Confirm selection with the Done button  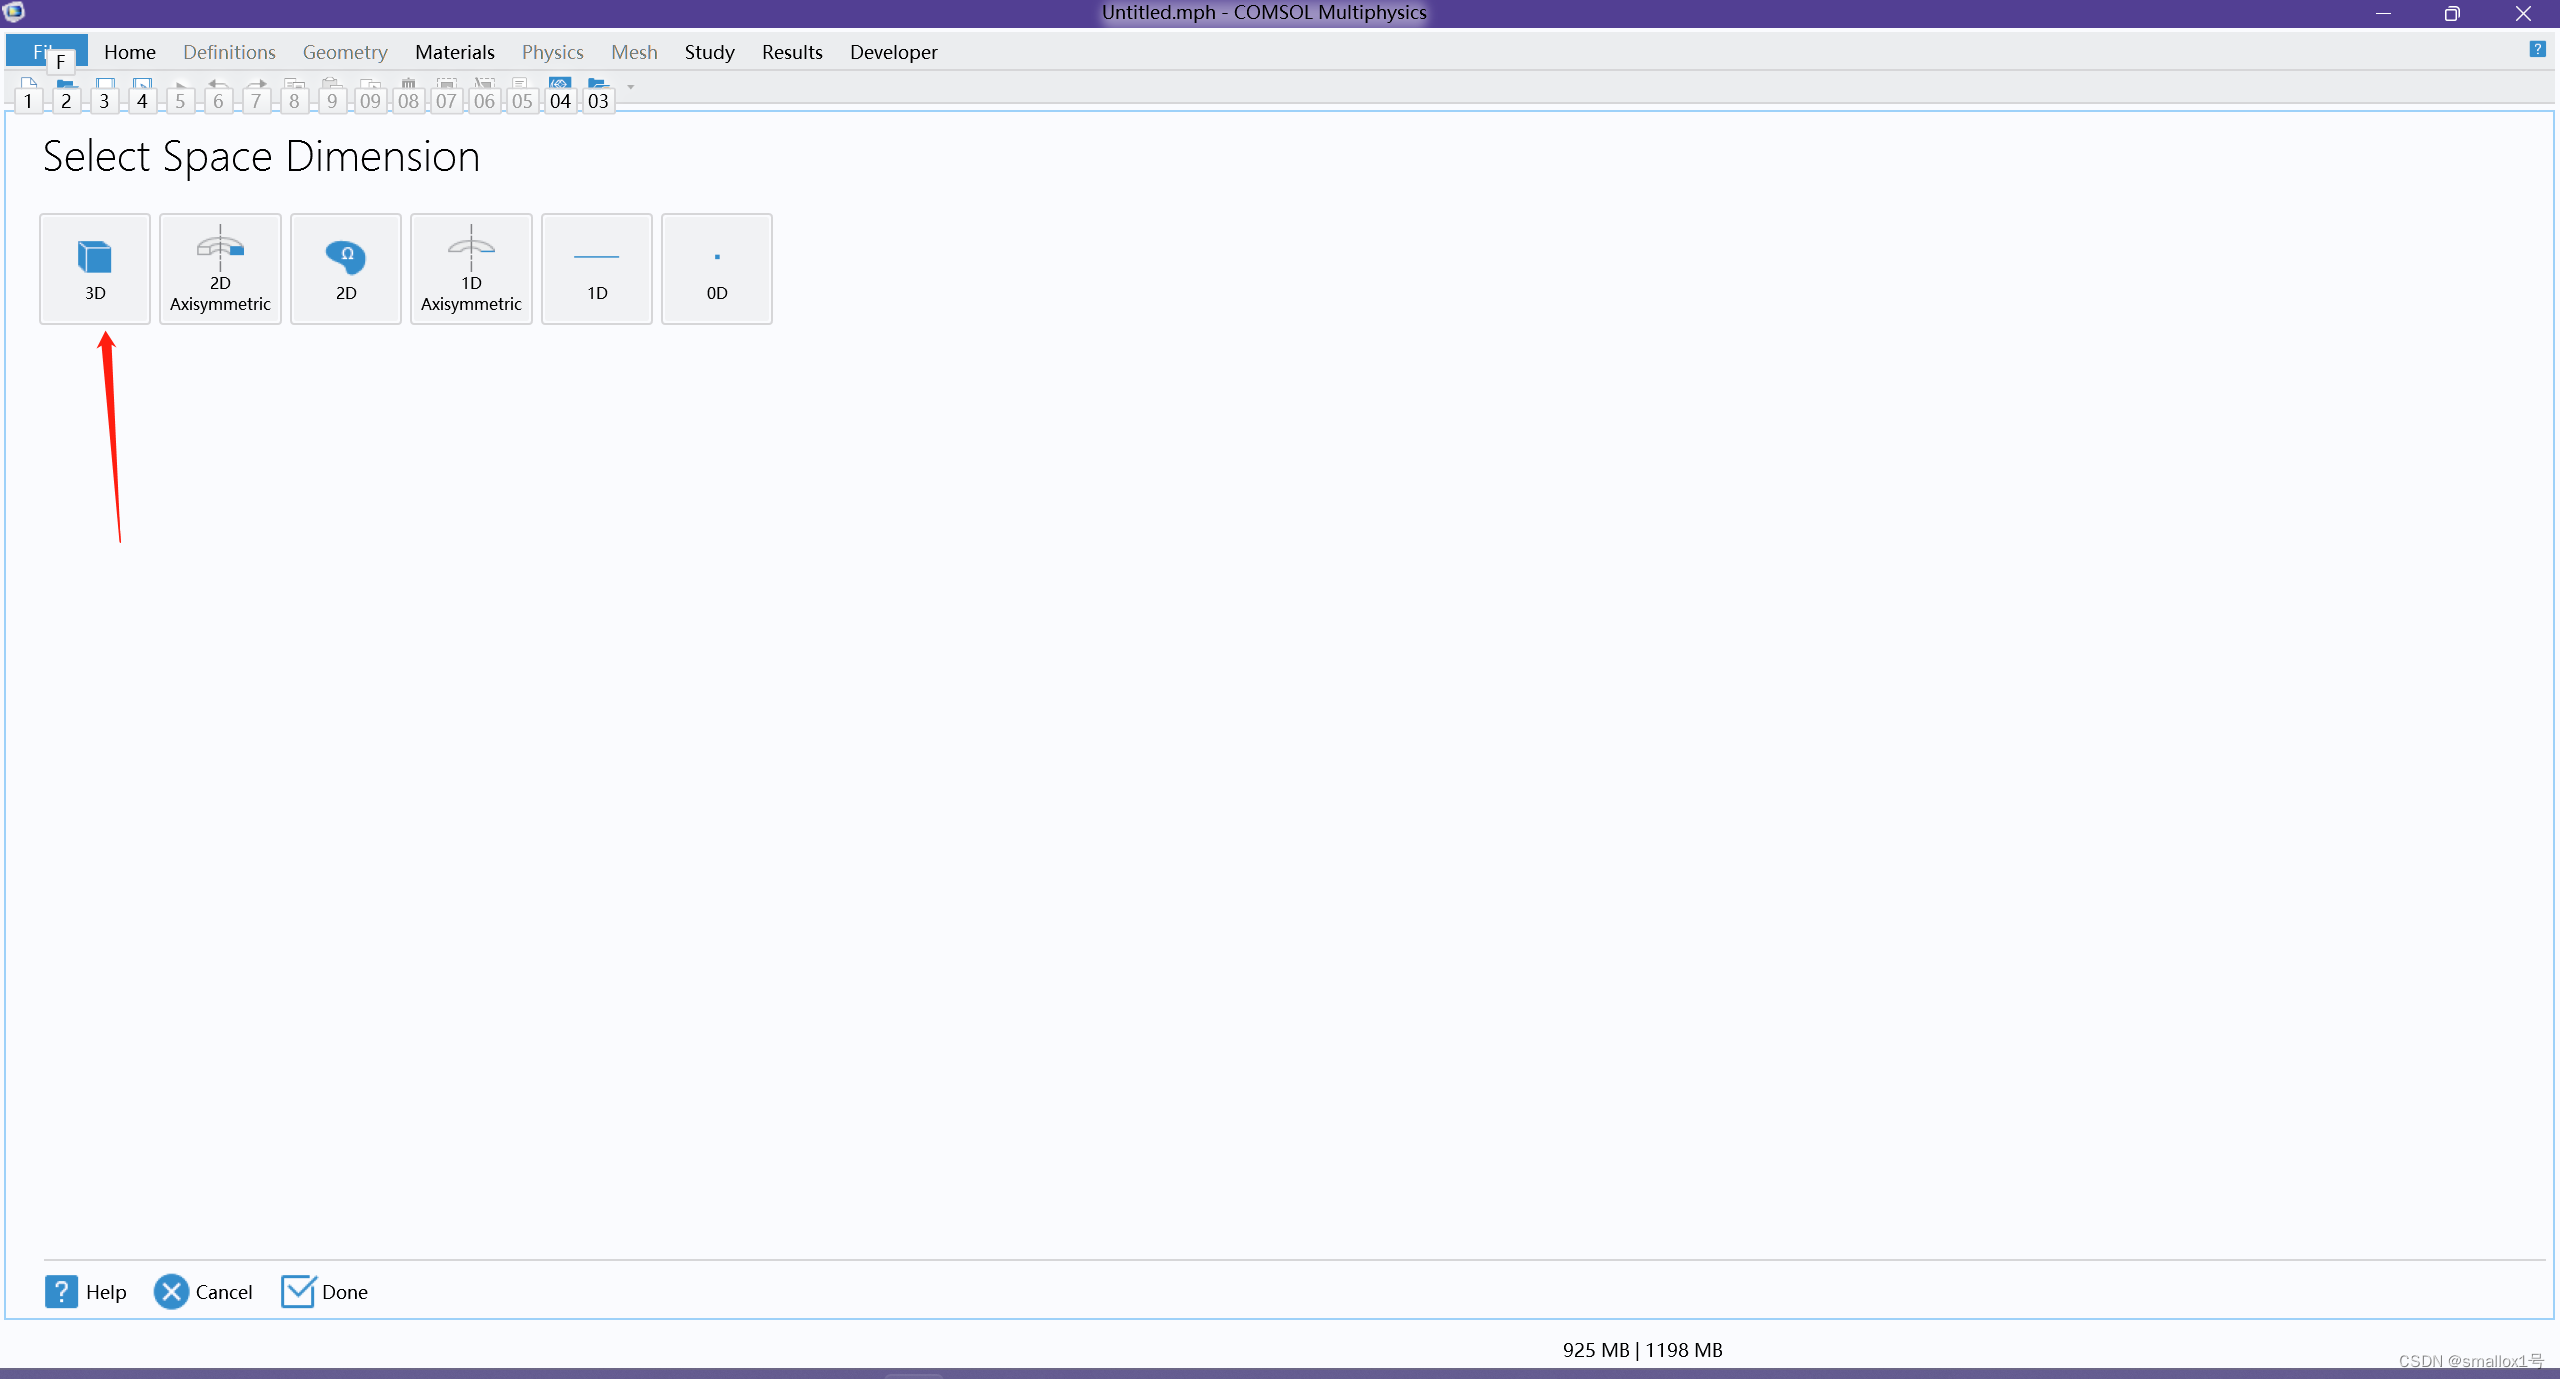324,1292
